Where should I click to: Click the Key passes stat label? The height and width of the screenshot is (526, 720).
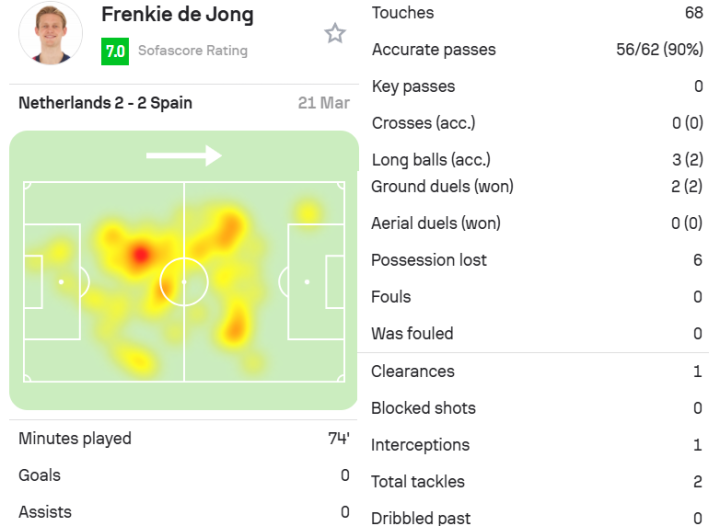point(413,87)
